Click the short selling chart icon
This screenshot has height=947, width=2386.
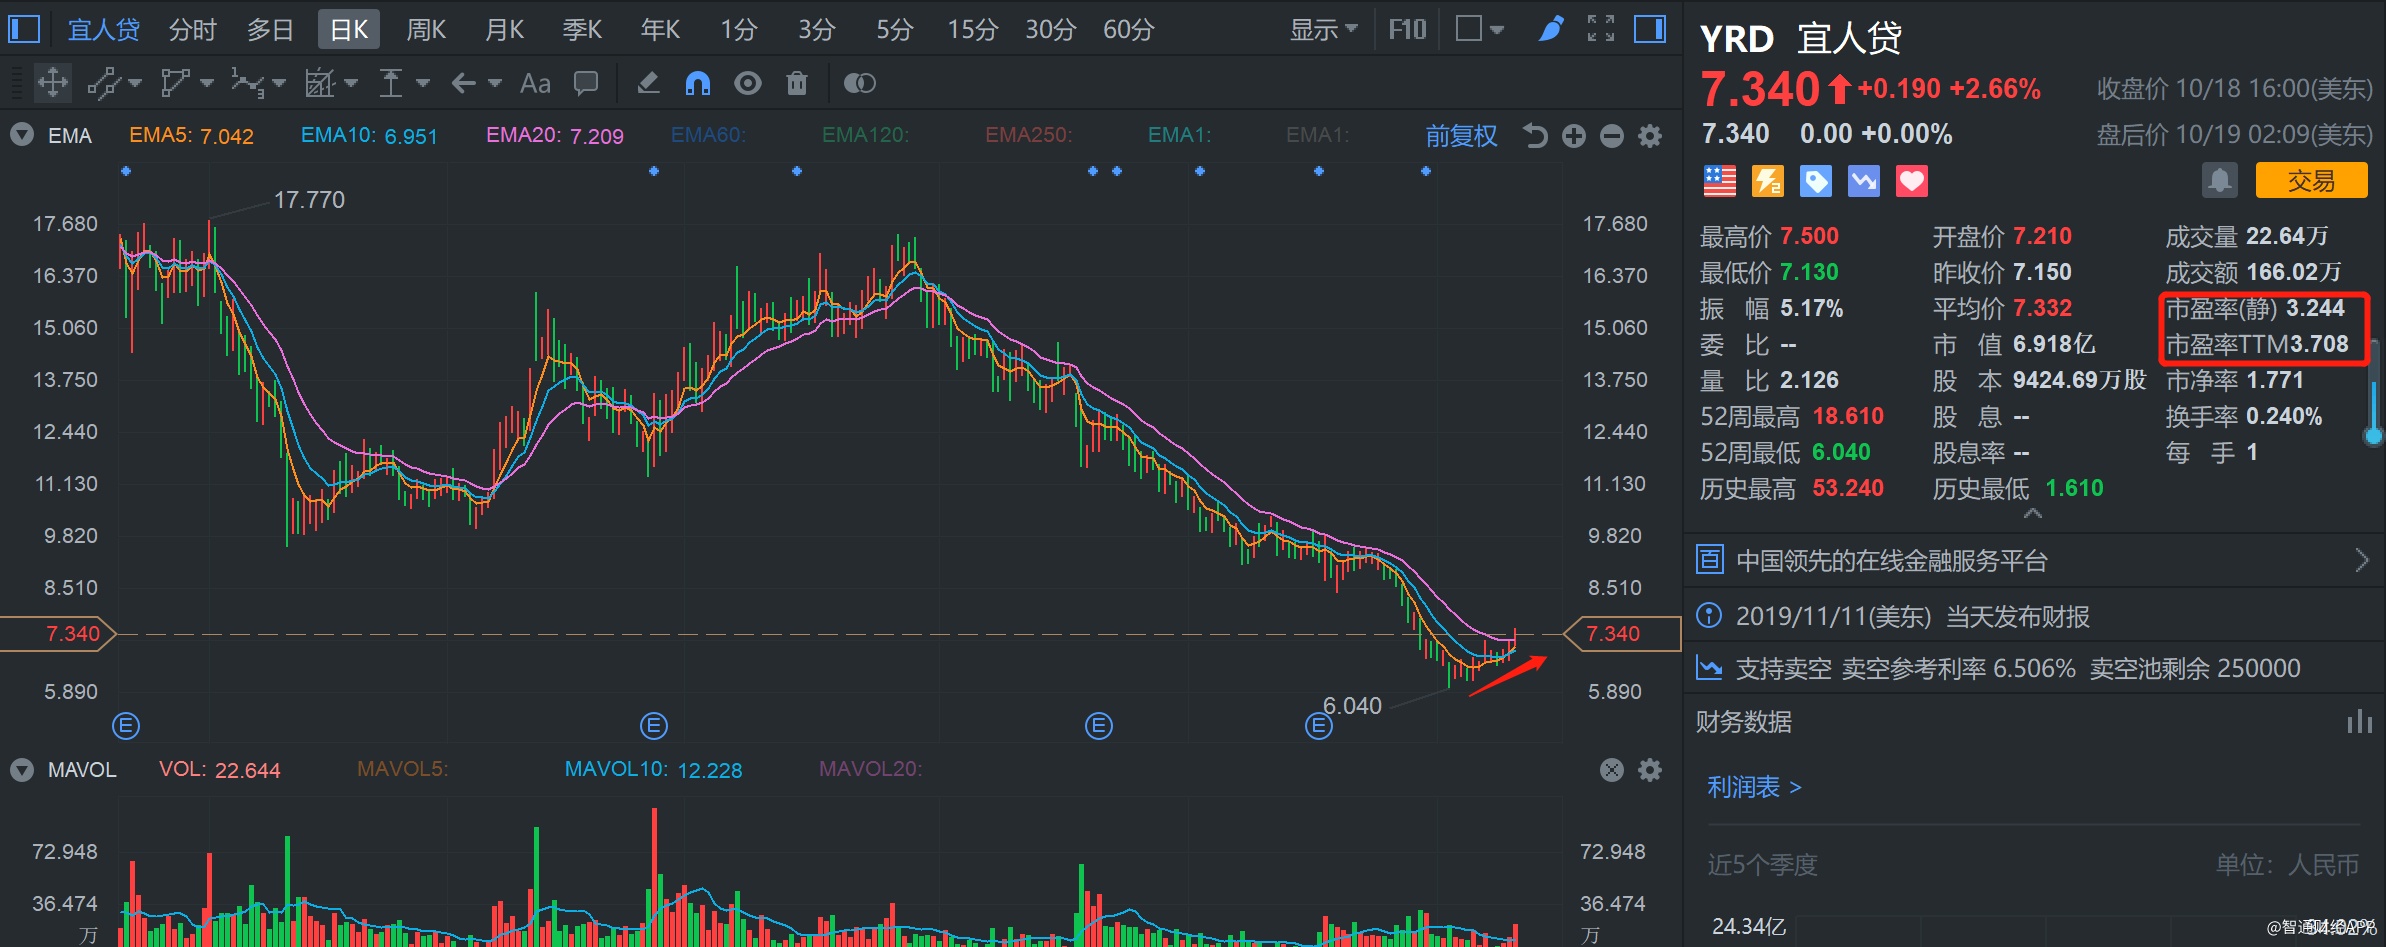click(1710, 668)
